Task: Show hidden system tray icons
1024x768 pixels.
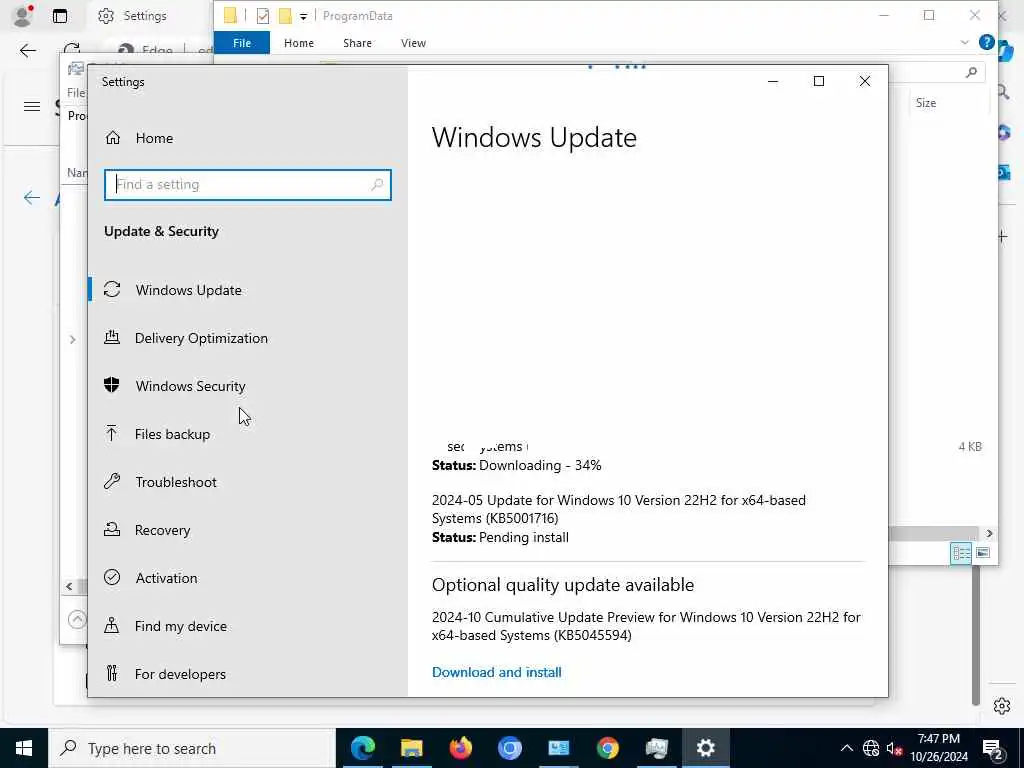Action: 846,748
